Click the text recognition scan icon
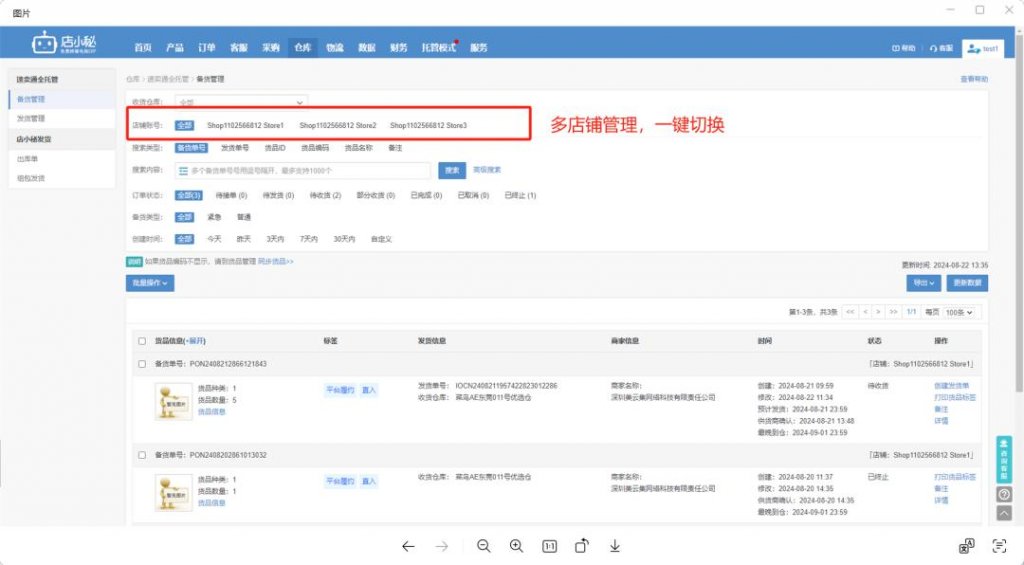This screenshot has width=1024, height=565. tap(999, 546)
